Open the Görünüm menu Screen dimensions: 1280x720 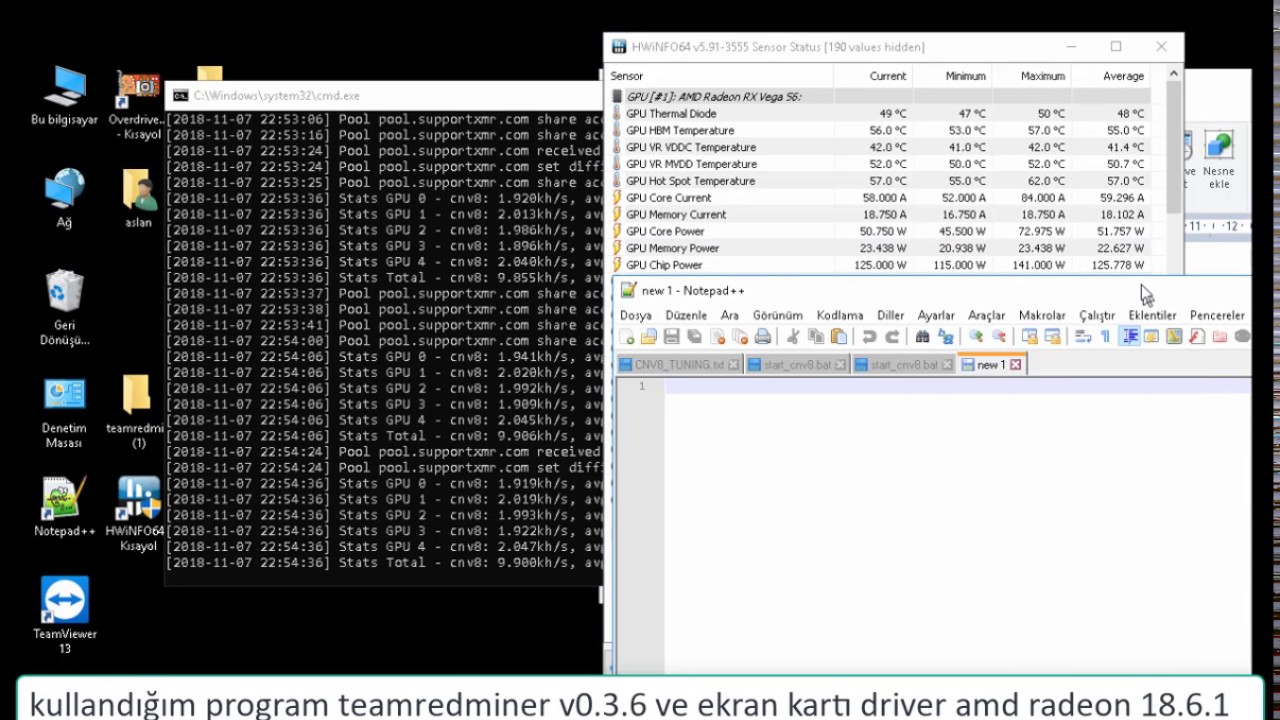[778, 315]
